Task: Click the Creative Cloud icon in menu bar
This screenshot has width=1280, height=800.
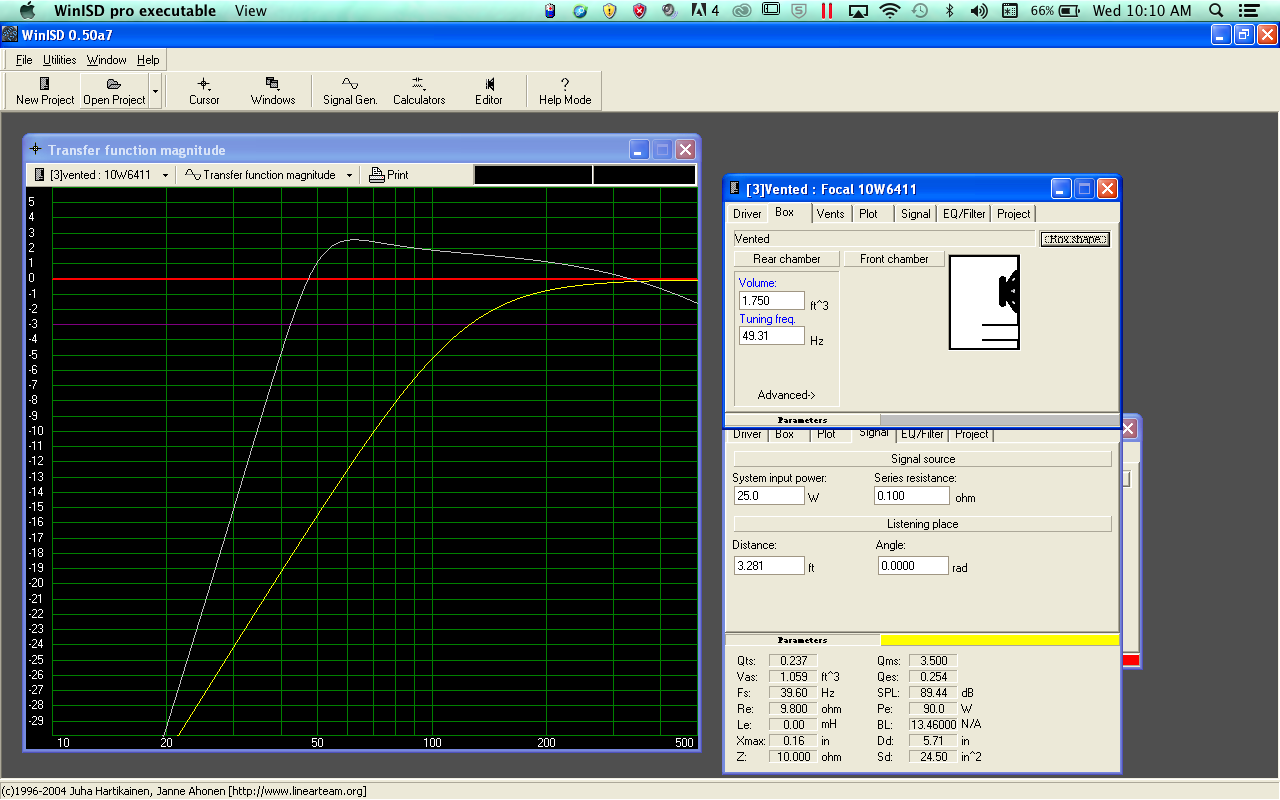Action: click(742, 11)
